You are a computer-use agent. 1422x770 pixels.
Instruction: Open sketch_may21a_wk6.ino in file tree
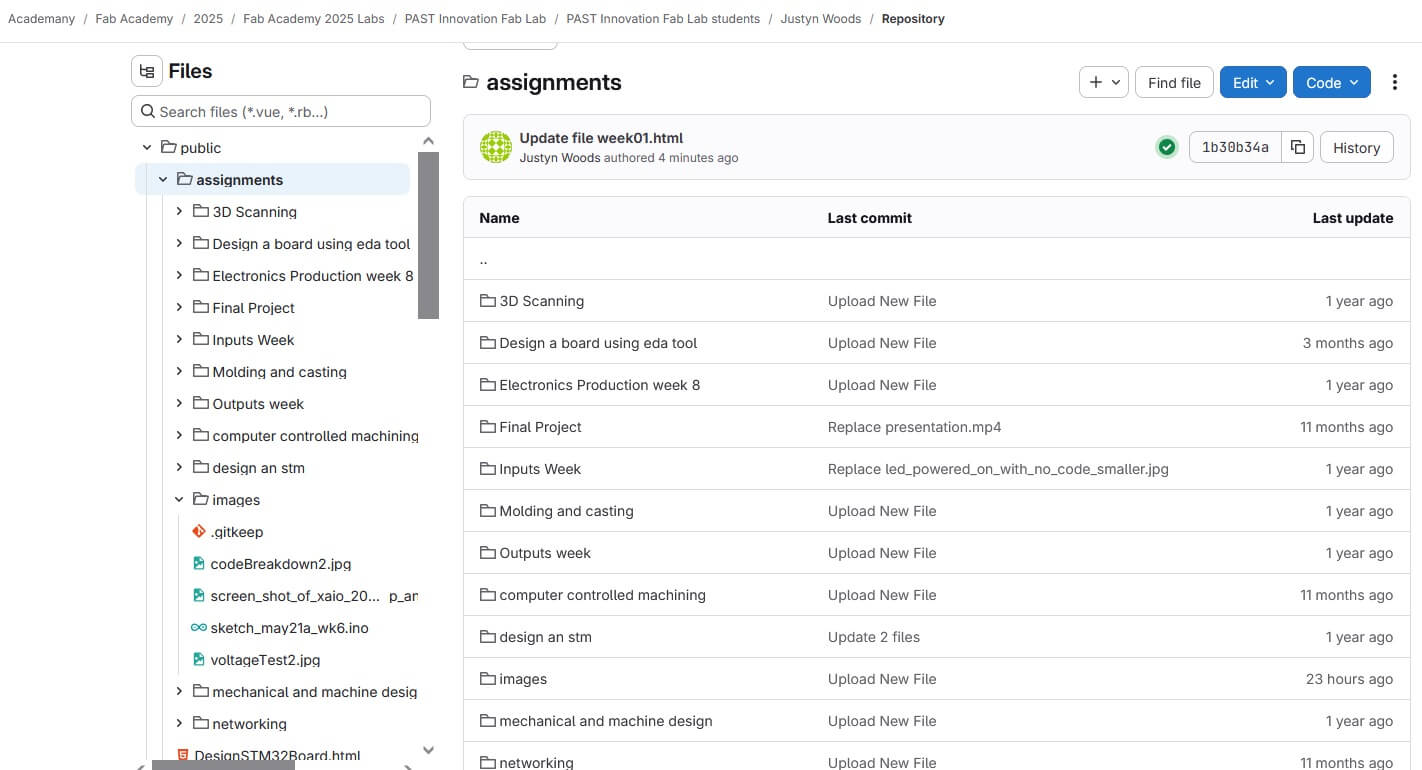click(x=289, y=628)
